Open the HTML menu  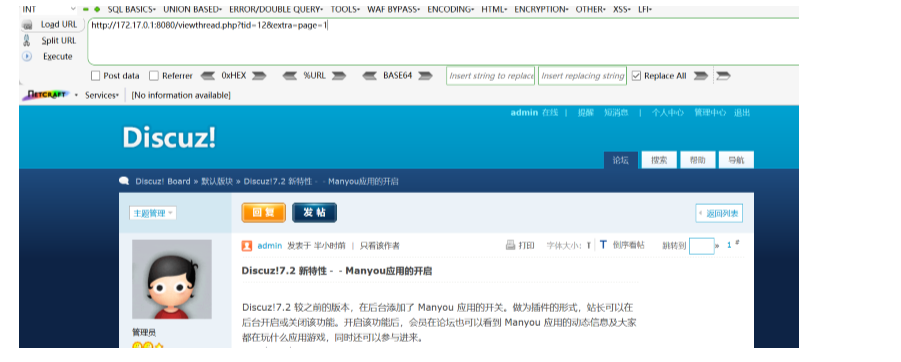pos(494,9)
